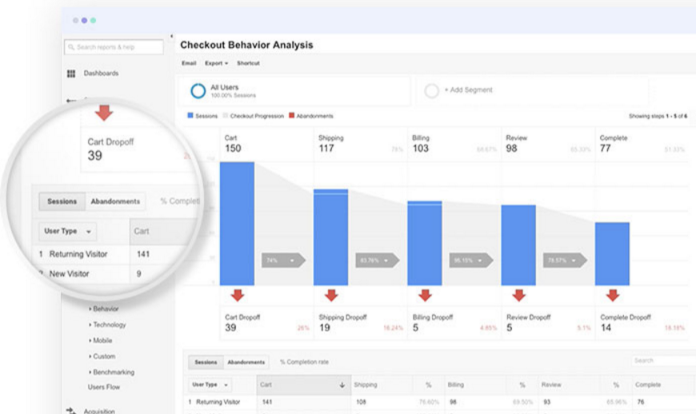Click the blue Billing funnel bar
696x414 pixels.
425,243
